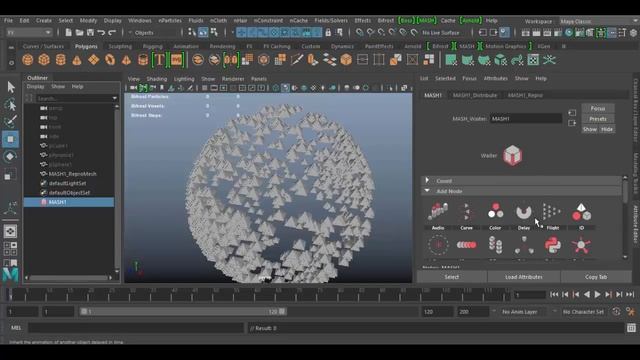Viewport: 640px width, 360px height.
Task: Toggle the auto keyframe button
Action: point(616,312)
